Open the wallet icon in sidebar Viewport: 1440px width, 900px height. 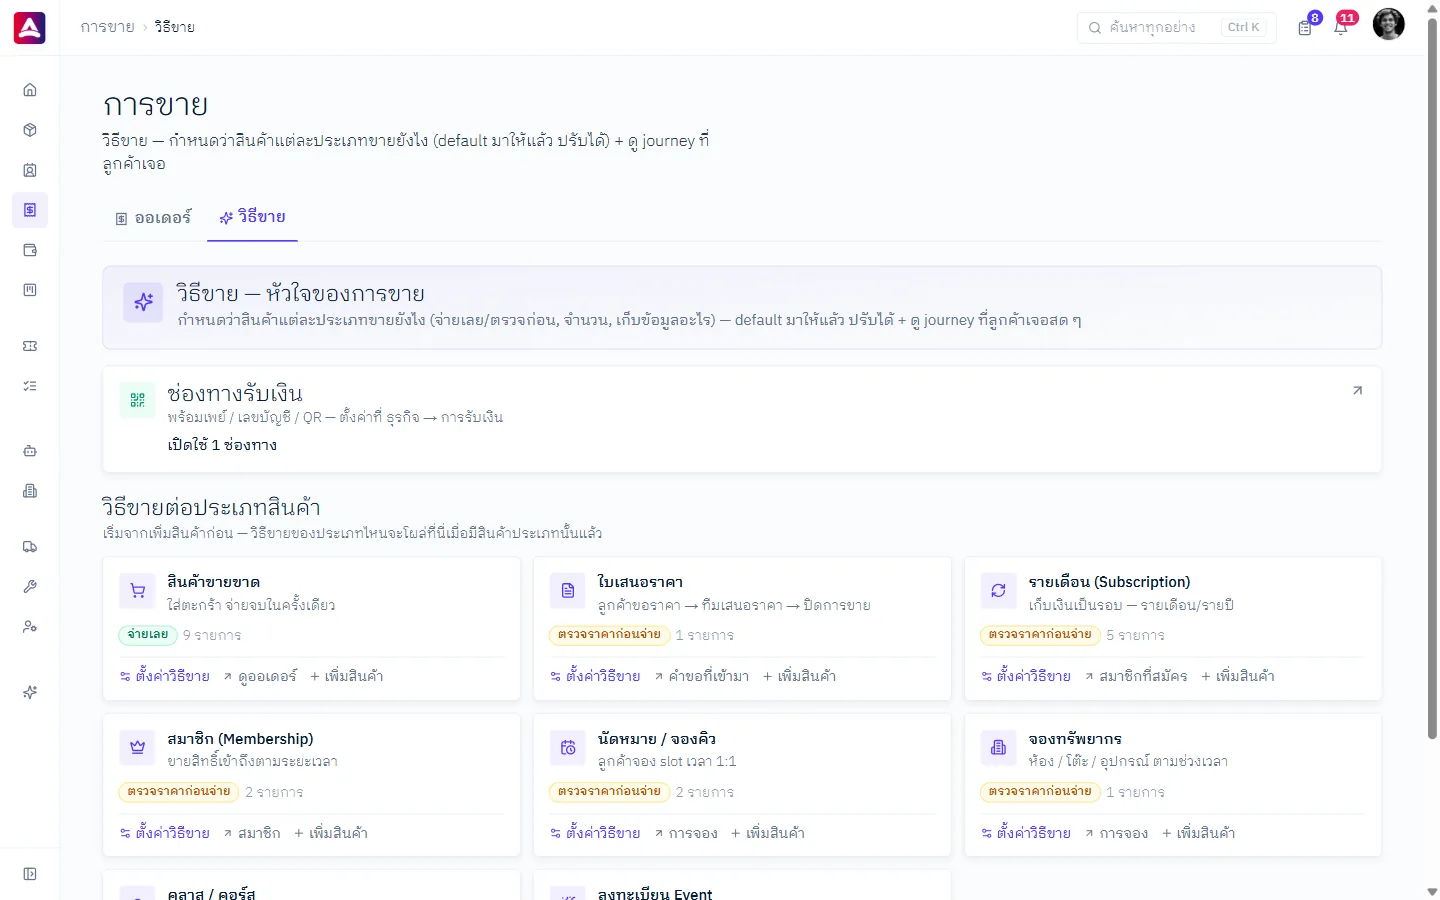(30, 250)
